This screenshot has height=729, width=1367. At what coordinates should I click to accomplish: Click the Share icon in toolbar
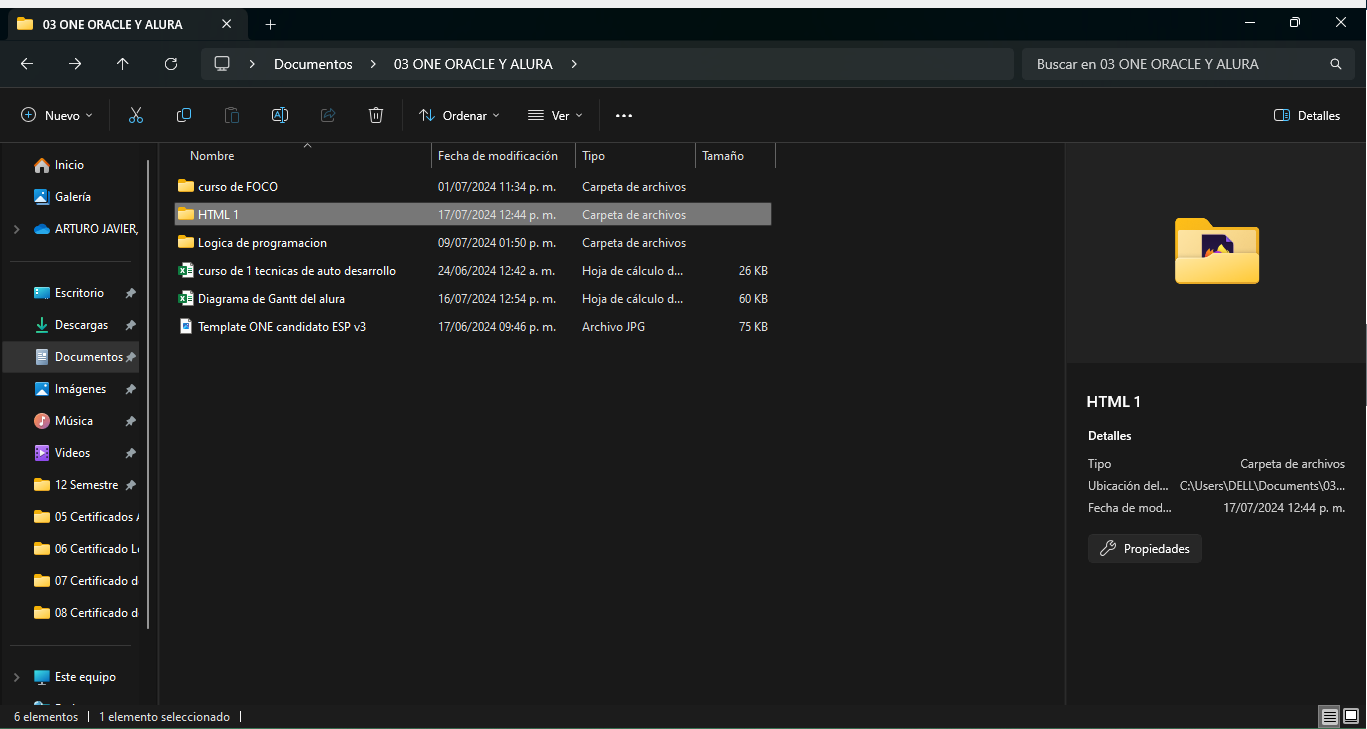(x=328, y=115)
